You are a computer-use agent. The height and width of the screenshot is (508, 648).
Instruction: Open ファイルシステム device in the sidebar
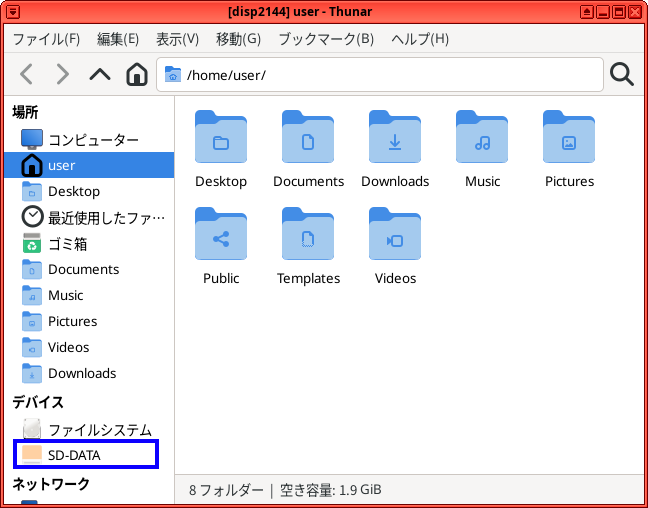point(89,429)
